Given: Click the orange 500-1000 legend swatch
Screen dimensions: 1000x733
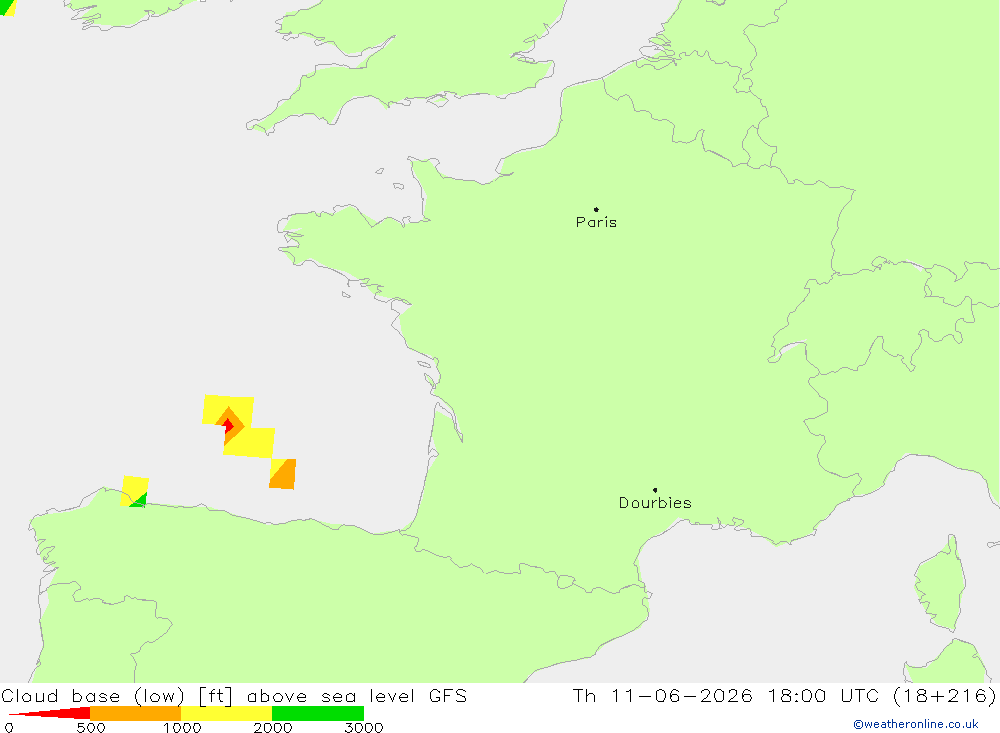Looking at the screenshot, I should 135,713.
